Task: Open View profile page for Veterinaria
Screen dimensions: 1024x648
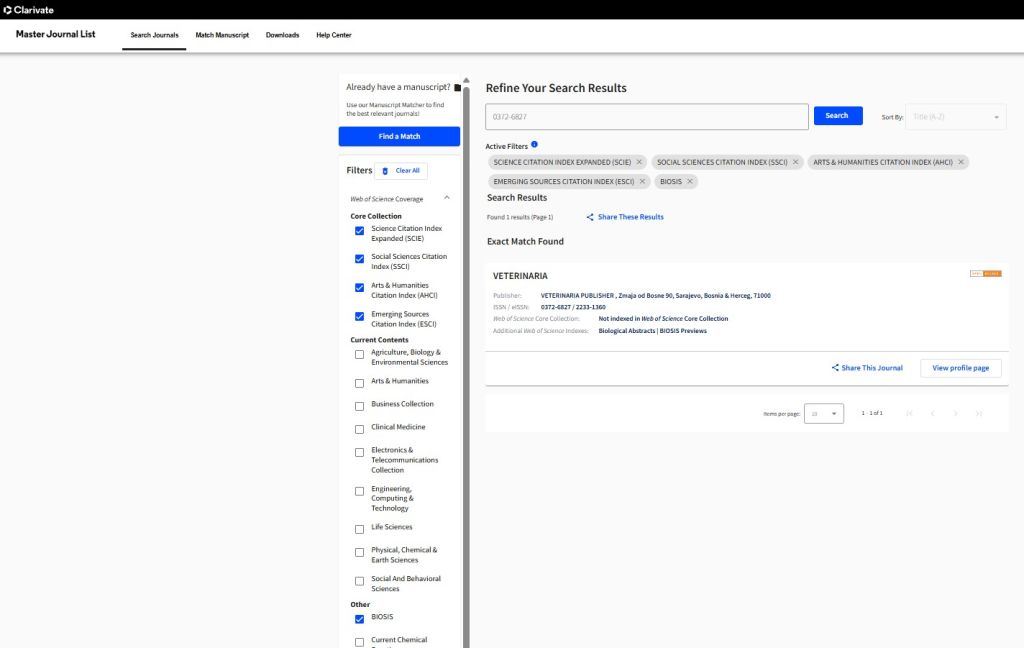Action: click(960, 368)
